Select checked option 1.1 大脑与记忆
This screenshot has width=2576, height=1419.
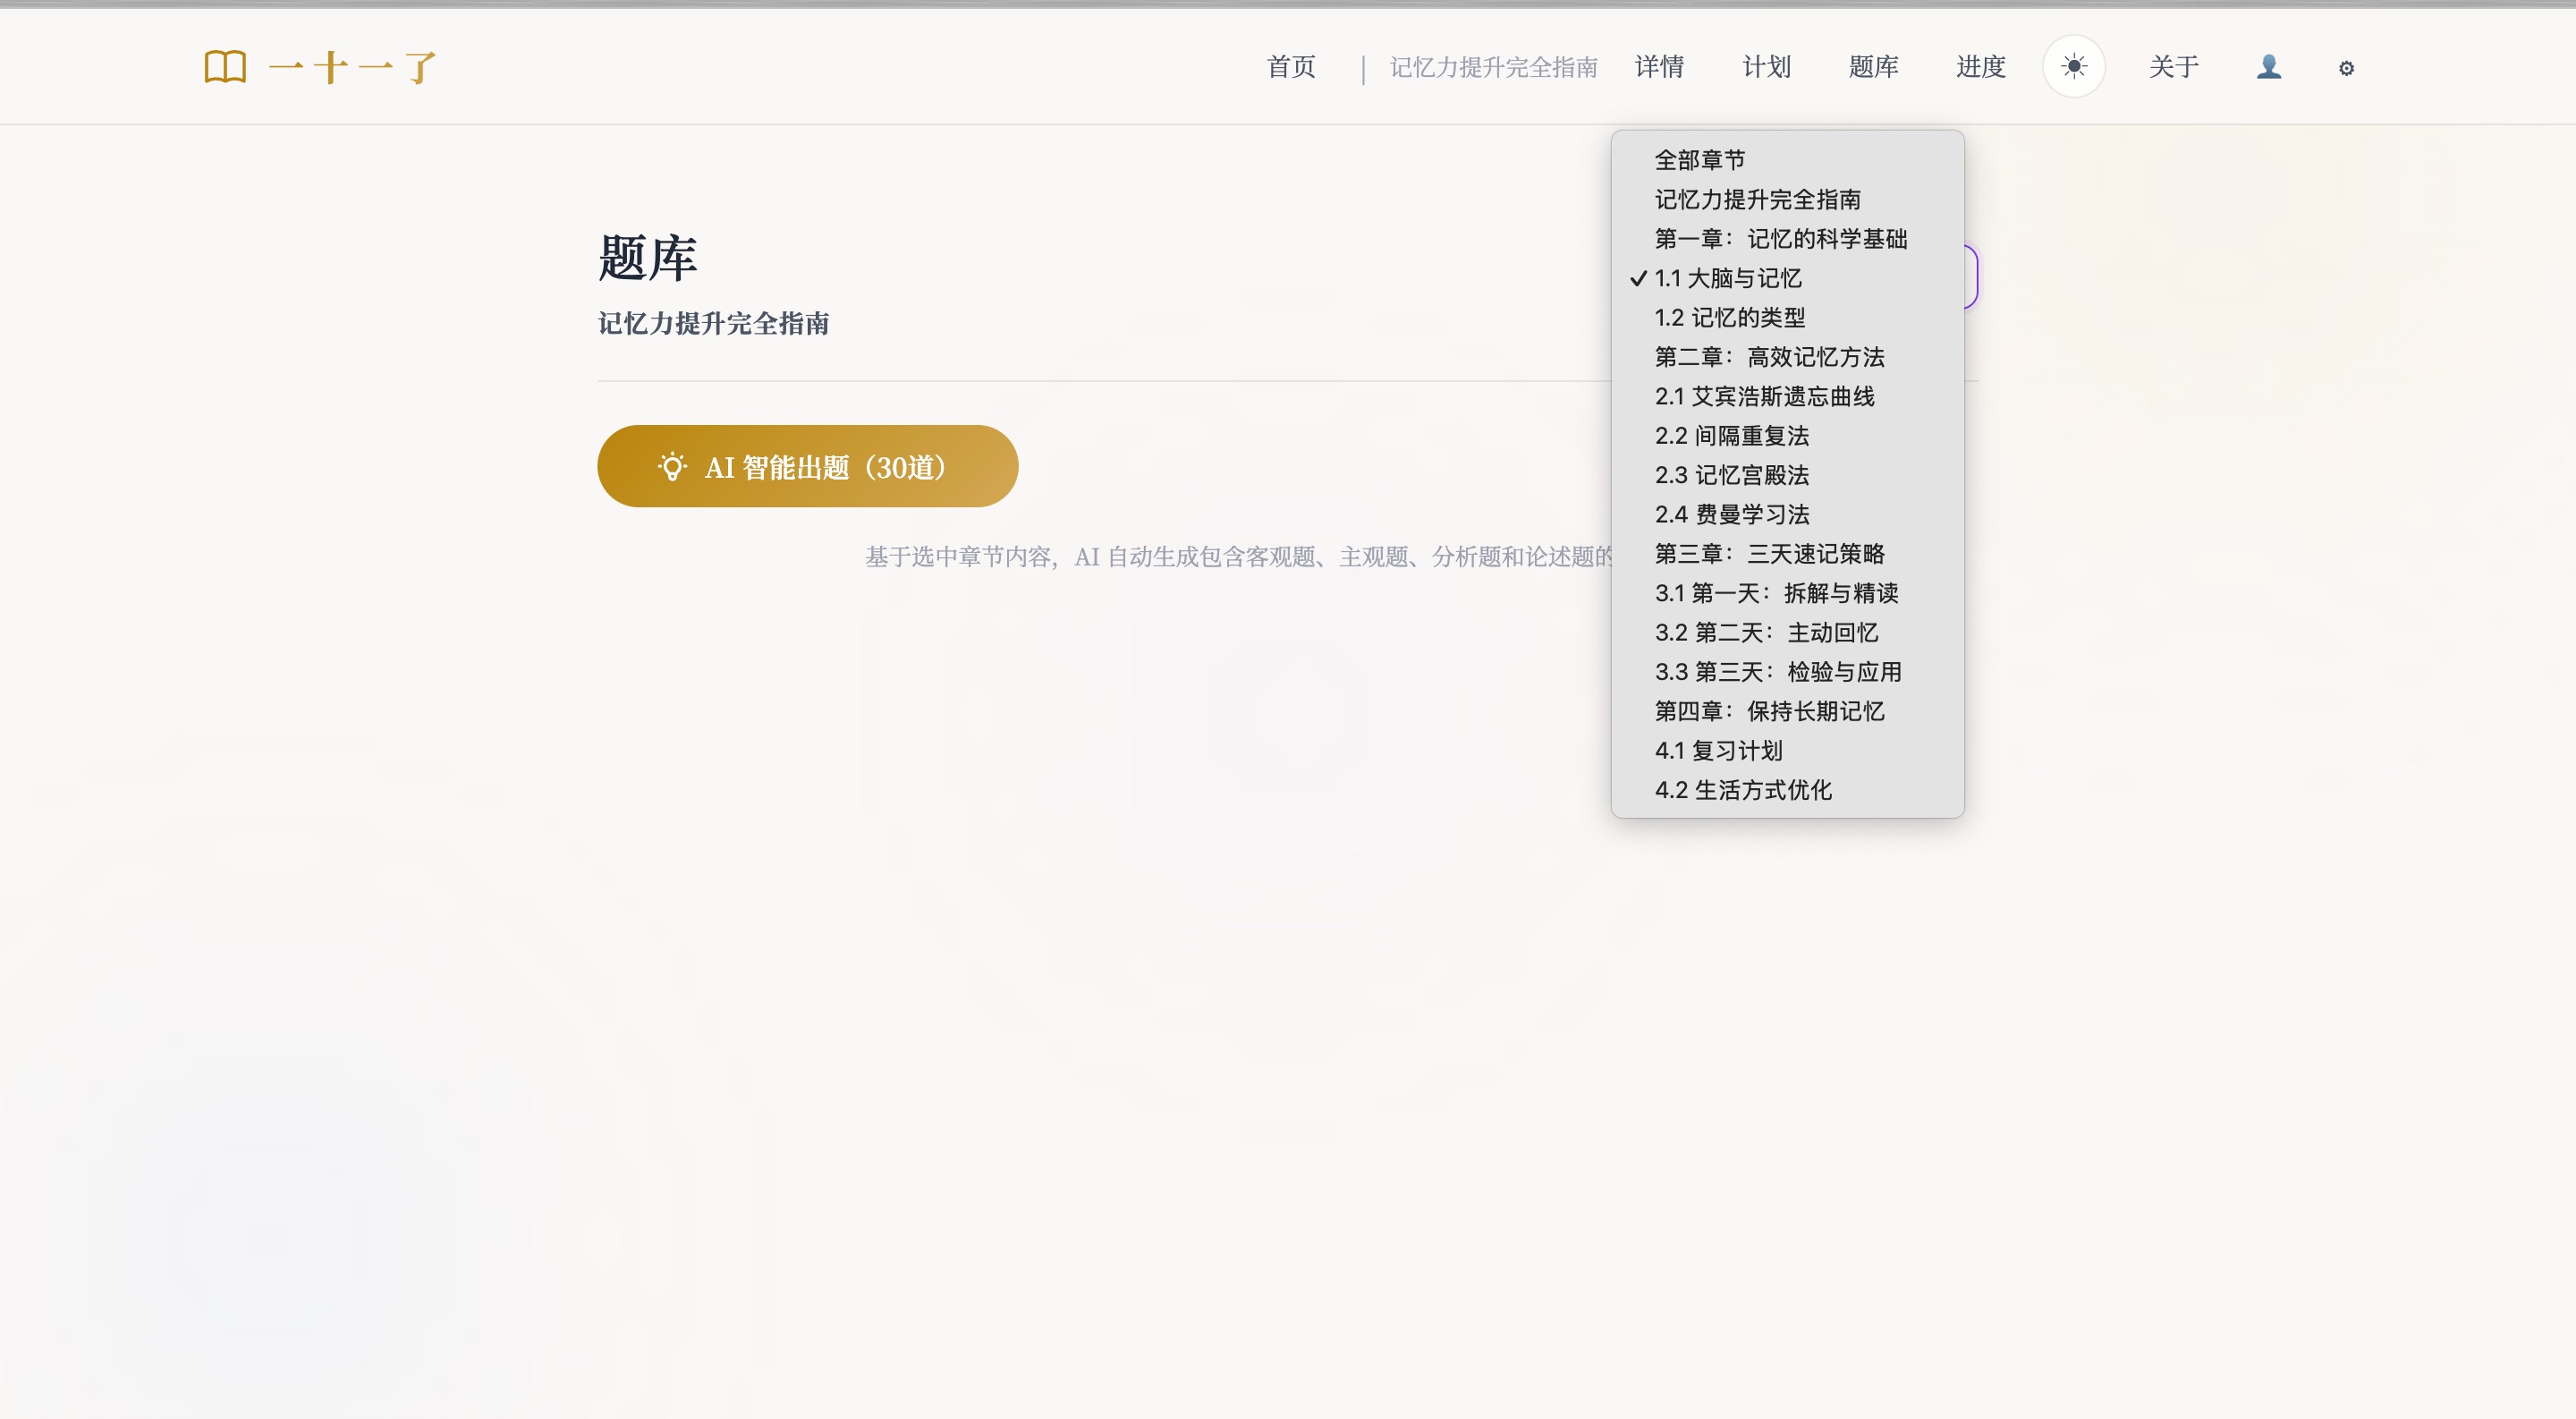click(x=1787, y=278)
